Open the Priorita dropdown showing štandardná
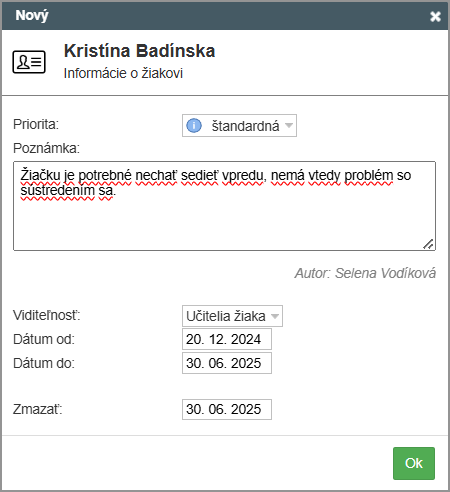 tap(239, 126)
